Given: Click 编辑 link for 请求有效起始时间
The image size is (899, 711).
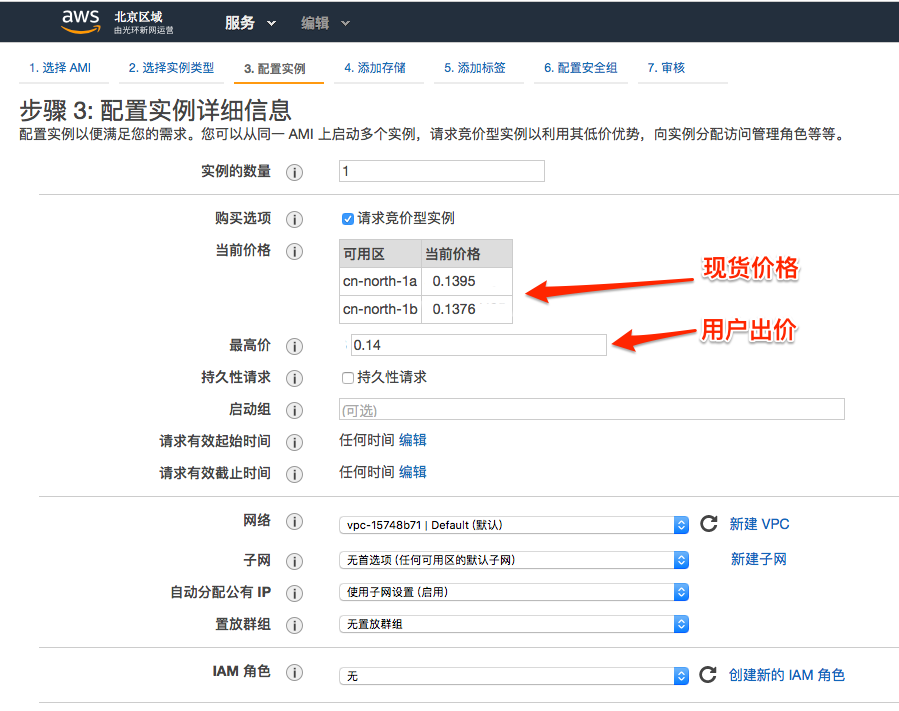Looking at the screenshot, I should (413, 440).
